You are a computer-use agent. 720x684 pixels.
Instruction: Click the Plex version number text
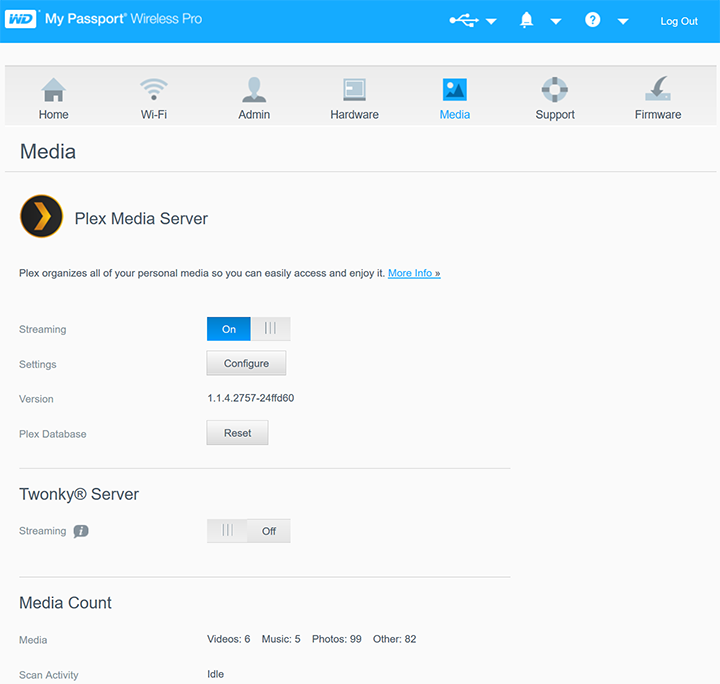250,398
